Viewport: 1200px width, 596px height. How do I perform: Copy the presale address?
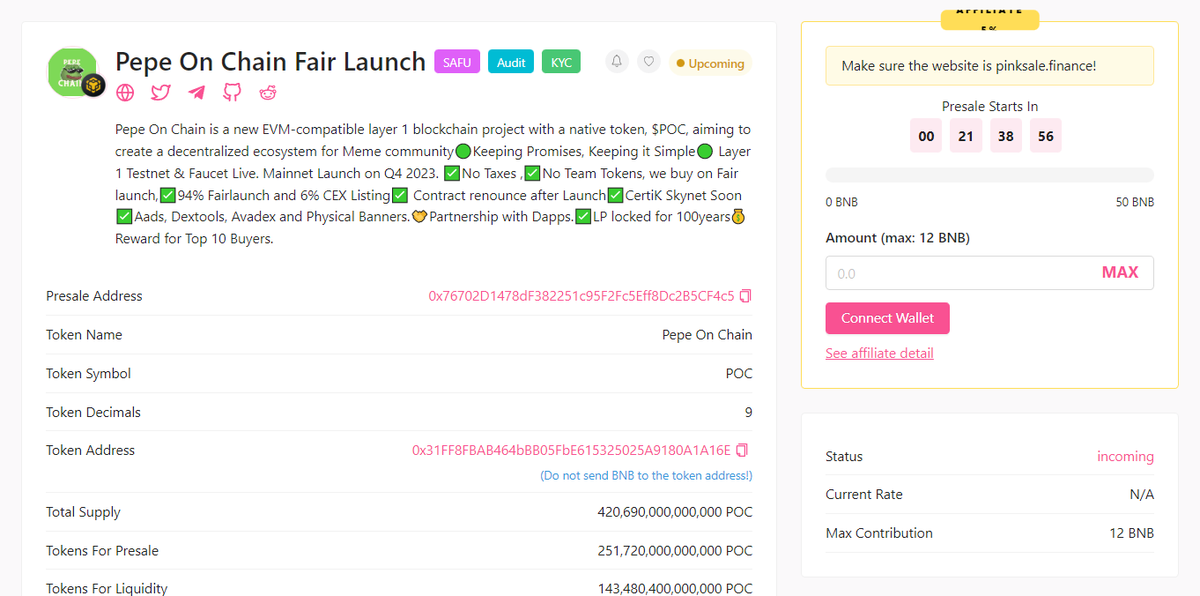pyautogui.click(x=746, y=296)
